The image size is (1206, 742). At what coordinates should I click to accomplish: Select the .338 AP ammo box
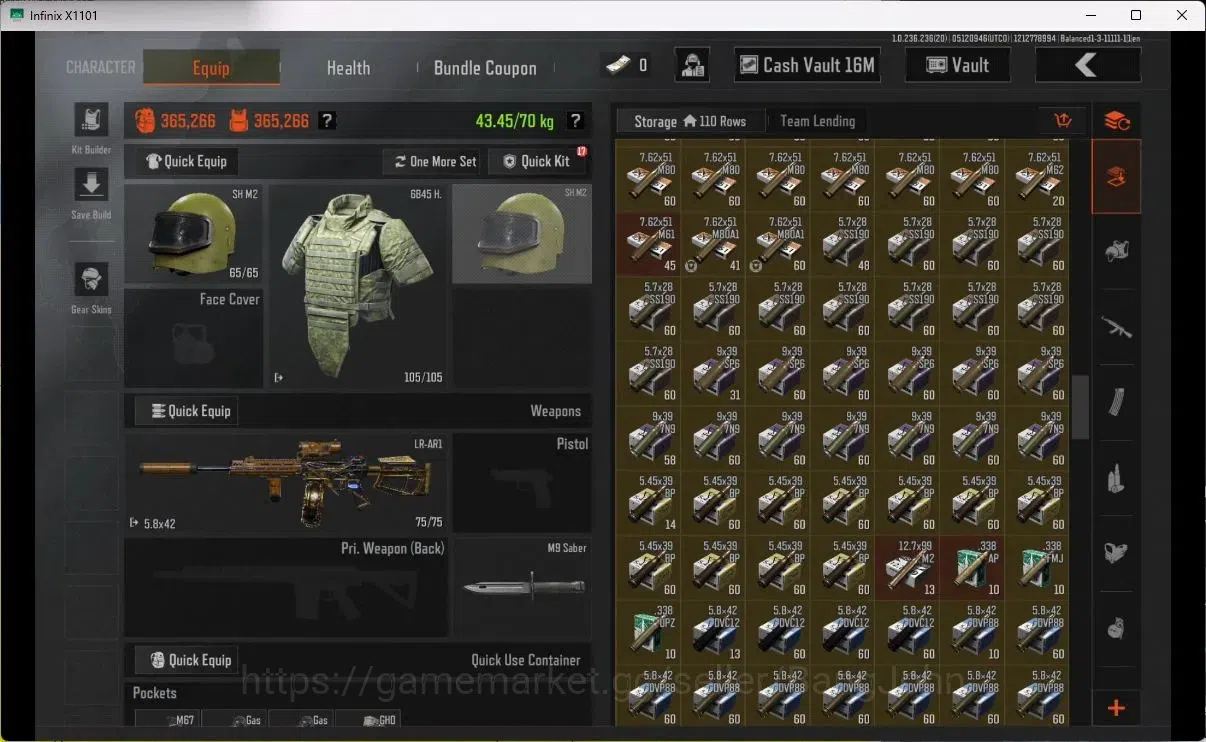point(971,566)
